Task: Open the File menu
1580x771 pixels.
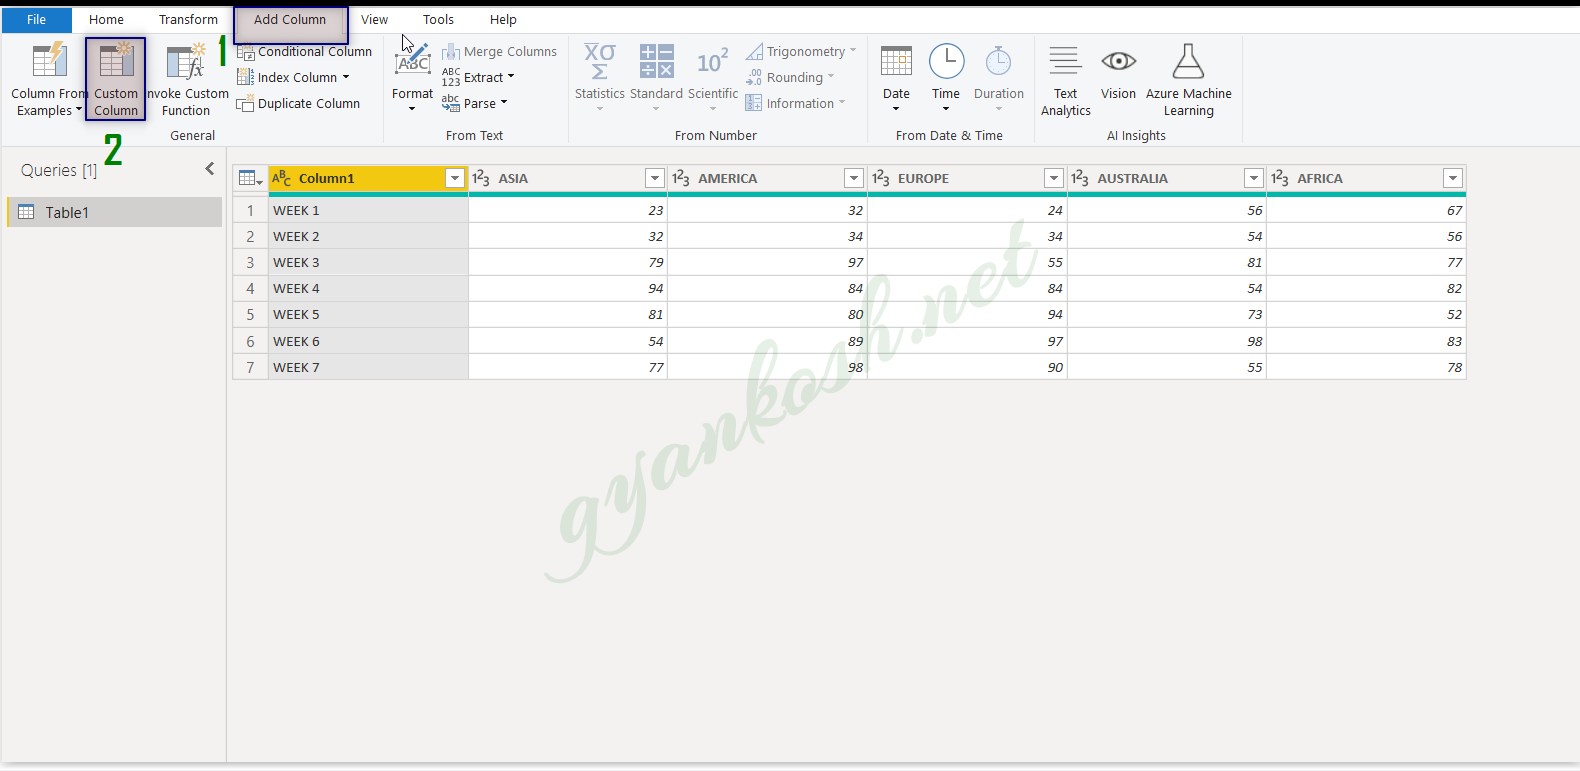Action: [x=36, y=20]
